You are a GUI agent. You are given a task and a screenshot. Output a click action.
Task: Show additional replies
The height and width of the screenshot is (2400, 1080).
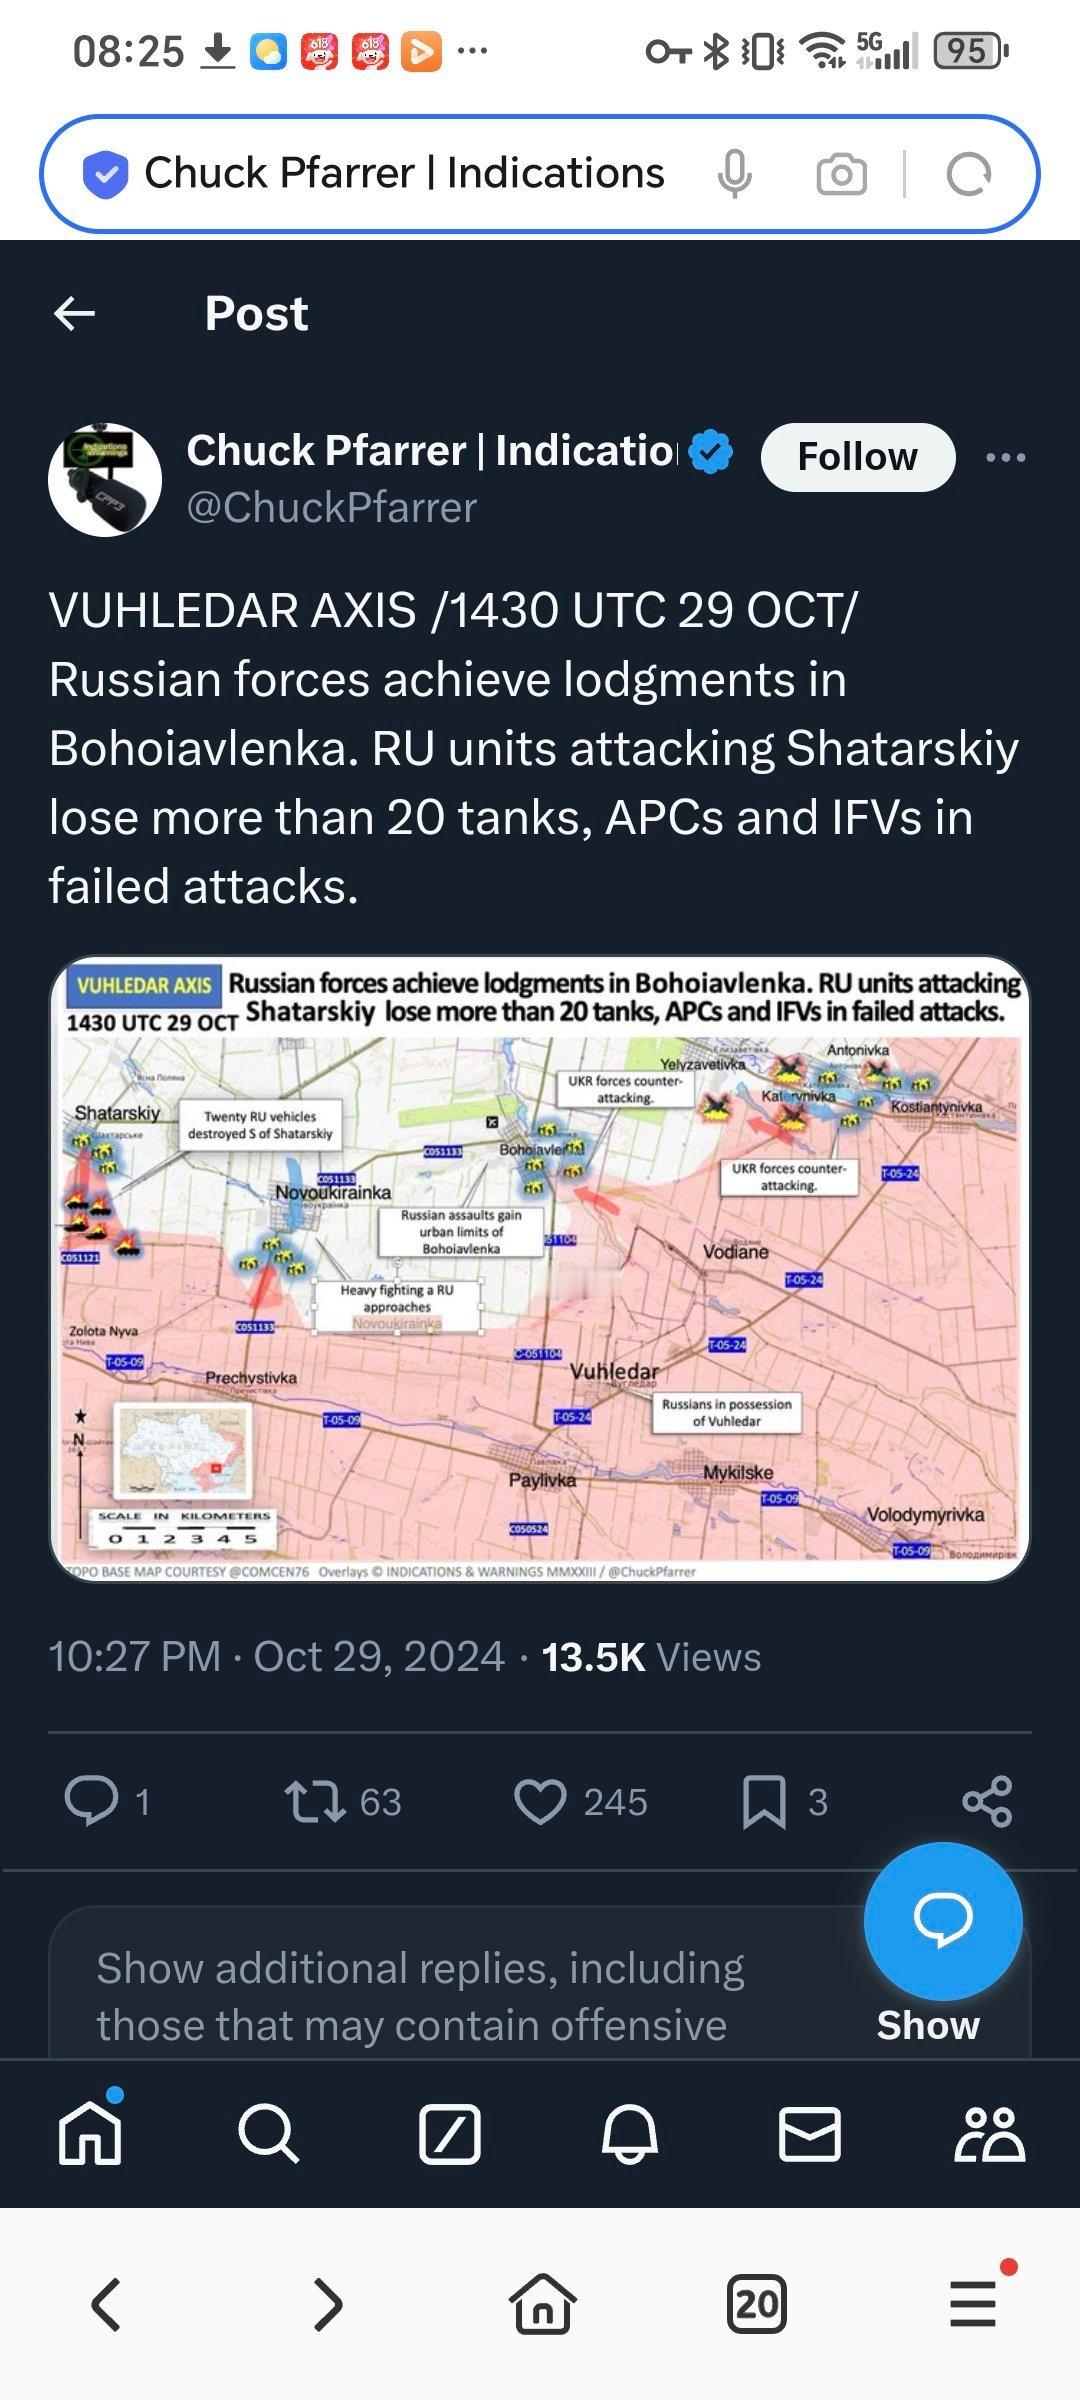tap(928, 2025)
